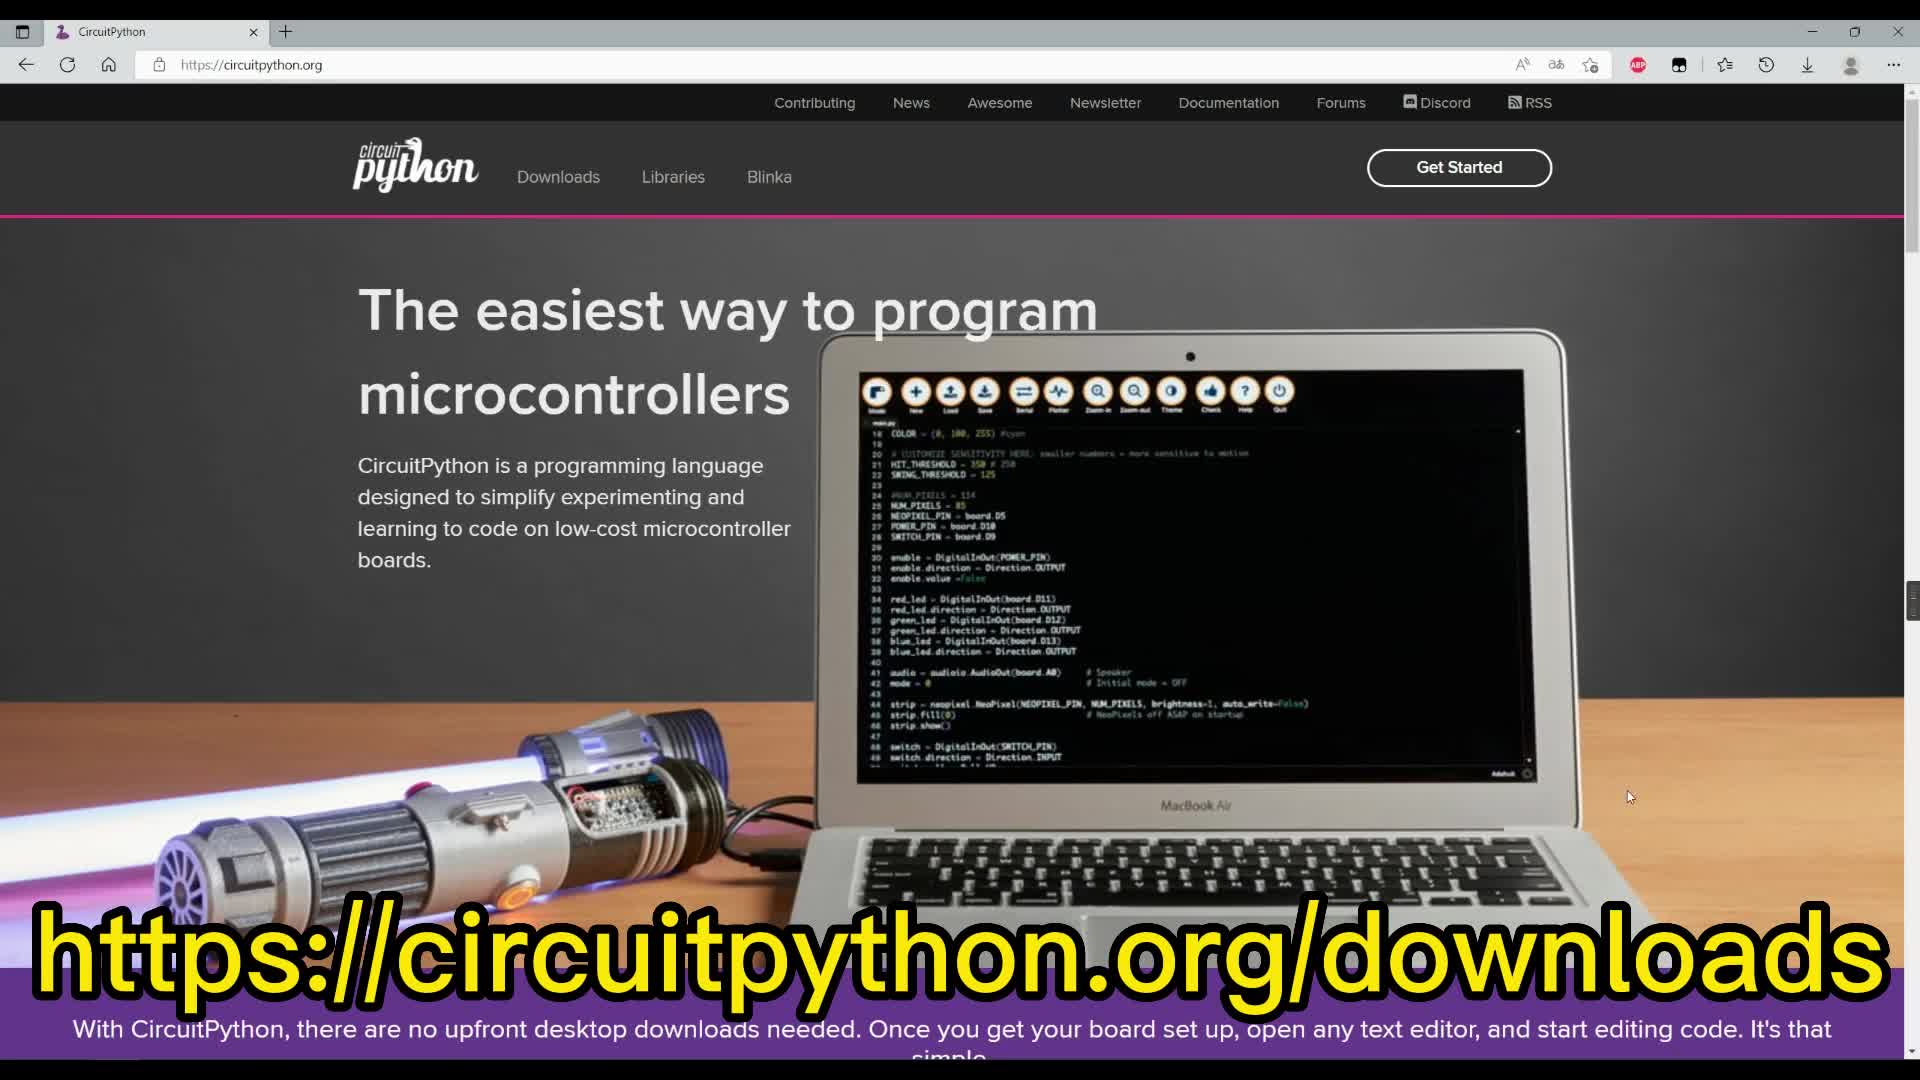Switch to the Documentation tab

pyautogui.click(x=1228, y=102)
